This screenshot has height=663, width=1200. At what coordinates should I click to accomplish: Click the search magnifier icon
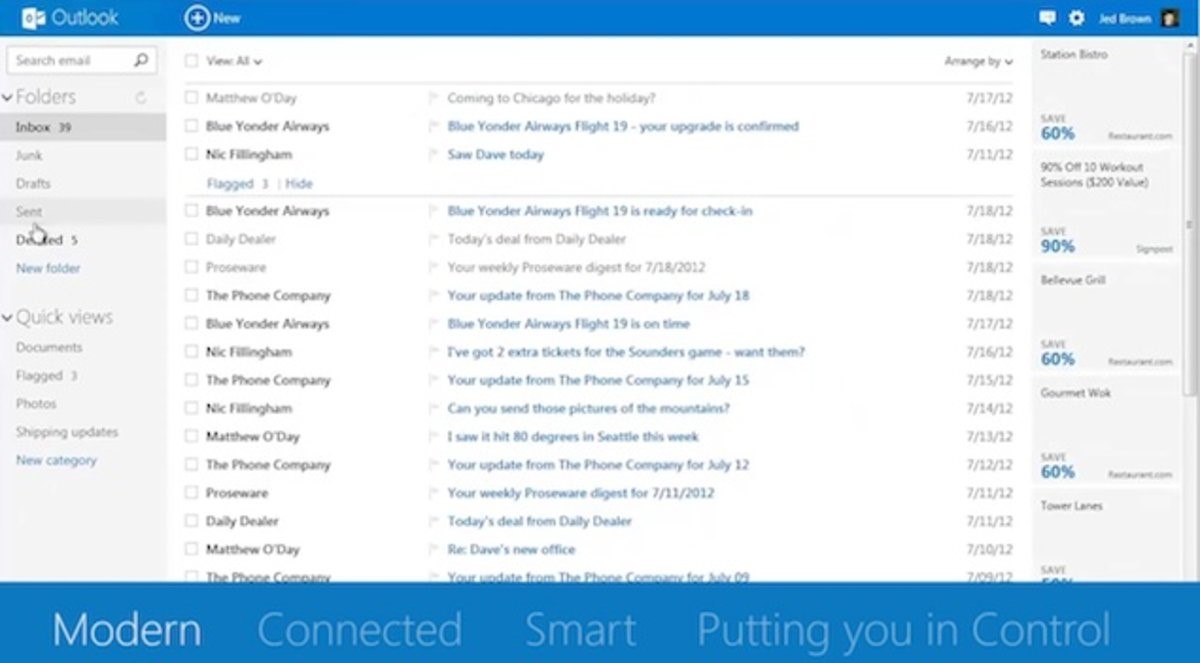[x=141, y=60]
